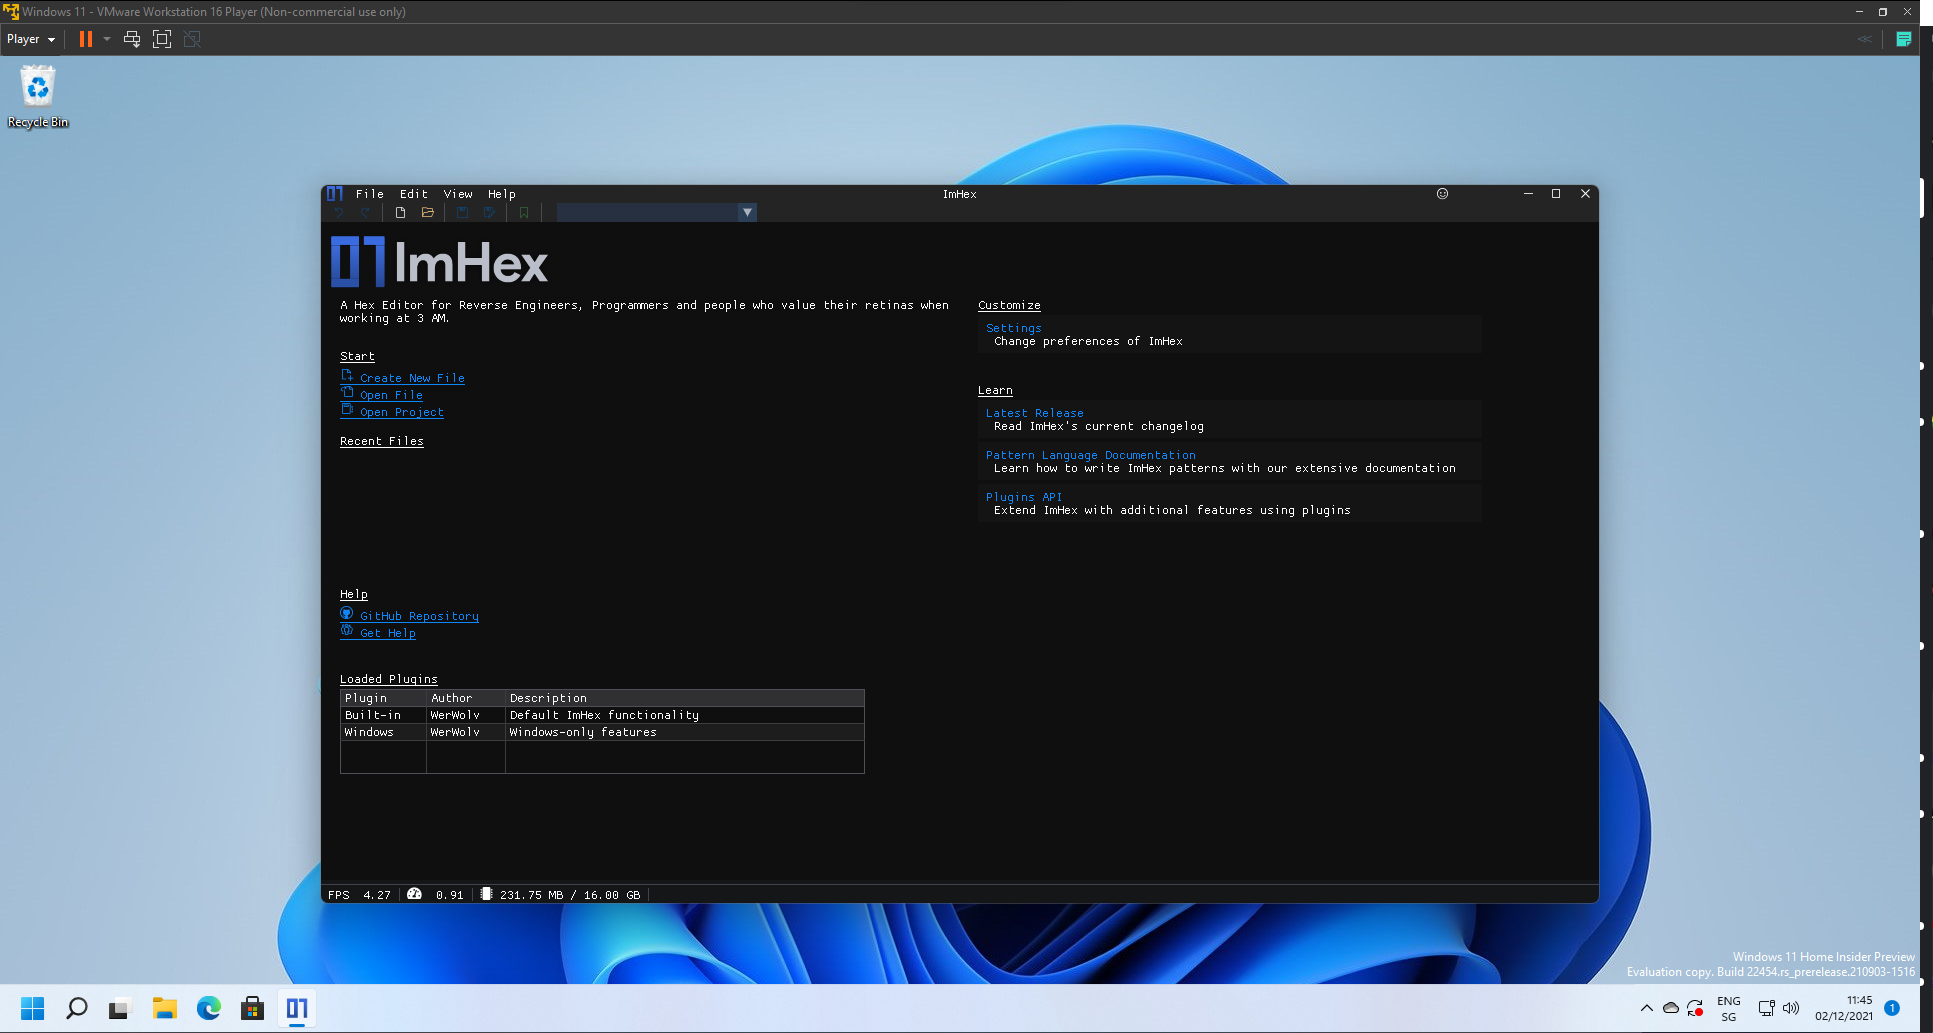Open the toolbar search dropdown arrow
Viewport: 1933px width, 1033px height.
[x=747, y=212]
